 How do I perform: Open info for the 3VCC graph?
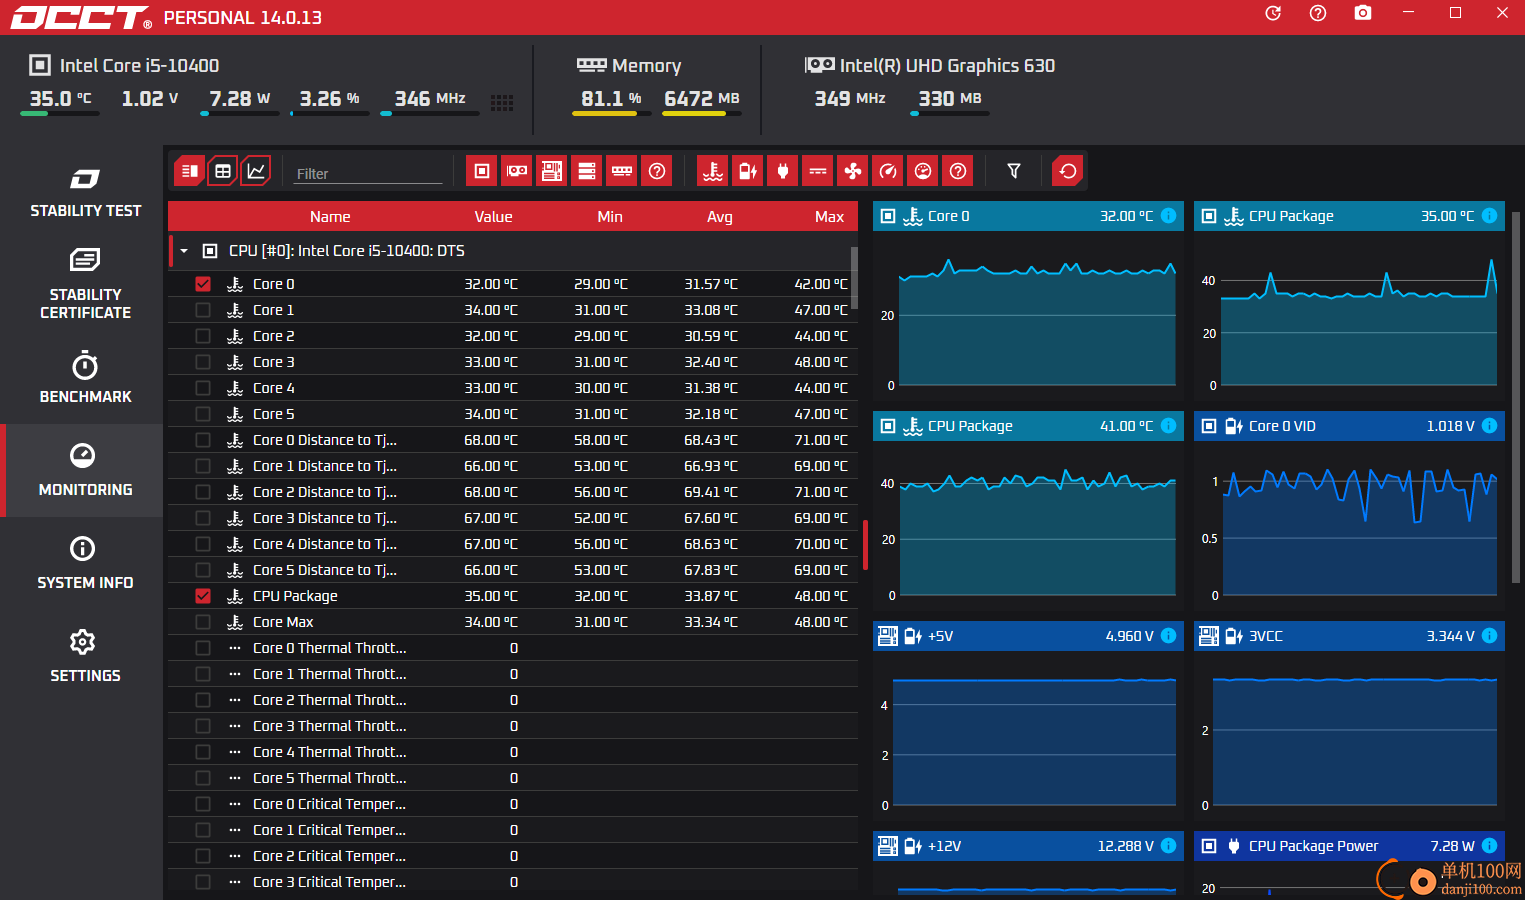[1489, 636]
